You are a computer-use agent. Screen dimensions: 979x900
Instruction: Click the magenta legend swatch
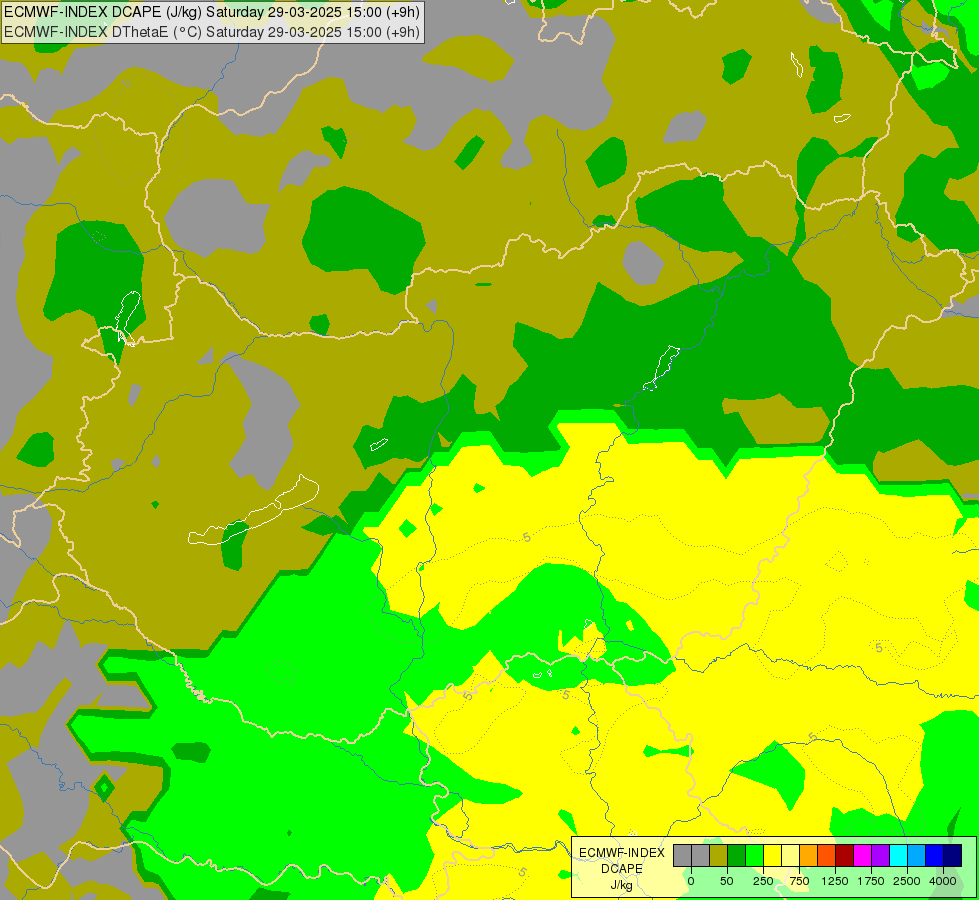[x=862, y=855]
